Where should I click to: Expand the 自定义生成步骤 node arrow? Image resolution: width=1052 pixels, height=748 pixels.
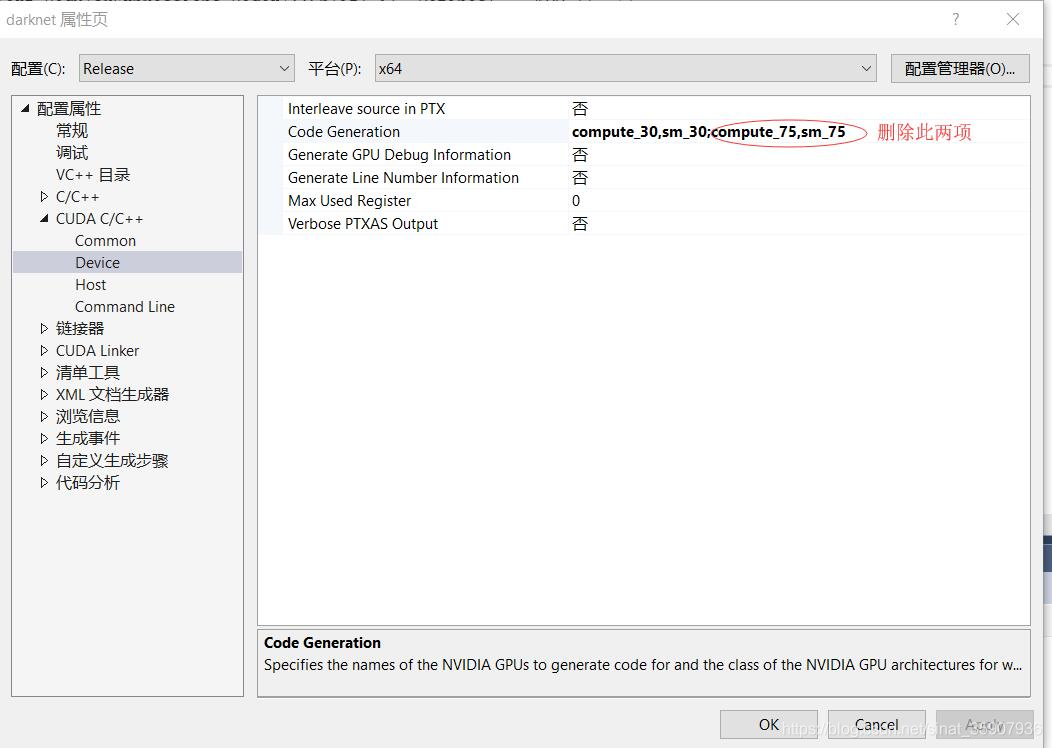click(x=44, y=460)
